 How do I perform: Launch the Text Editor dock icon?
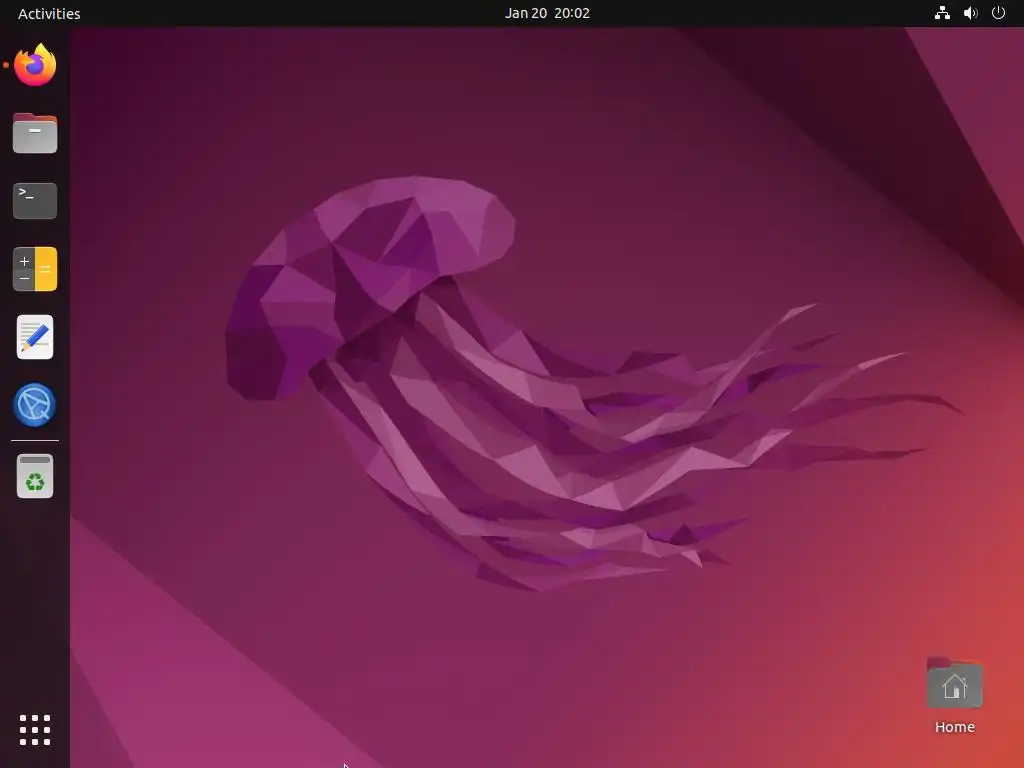(x=35, y=337)
